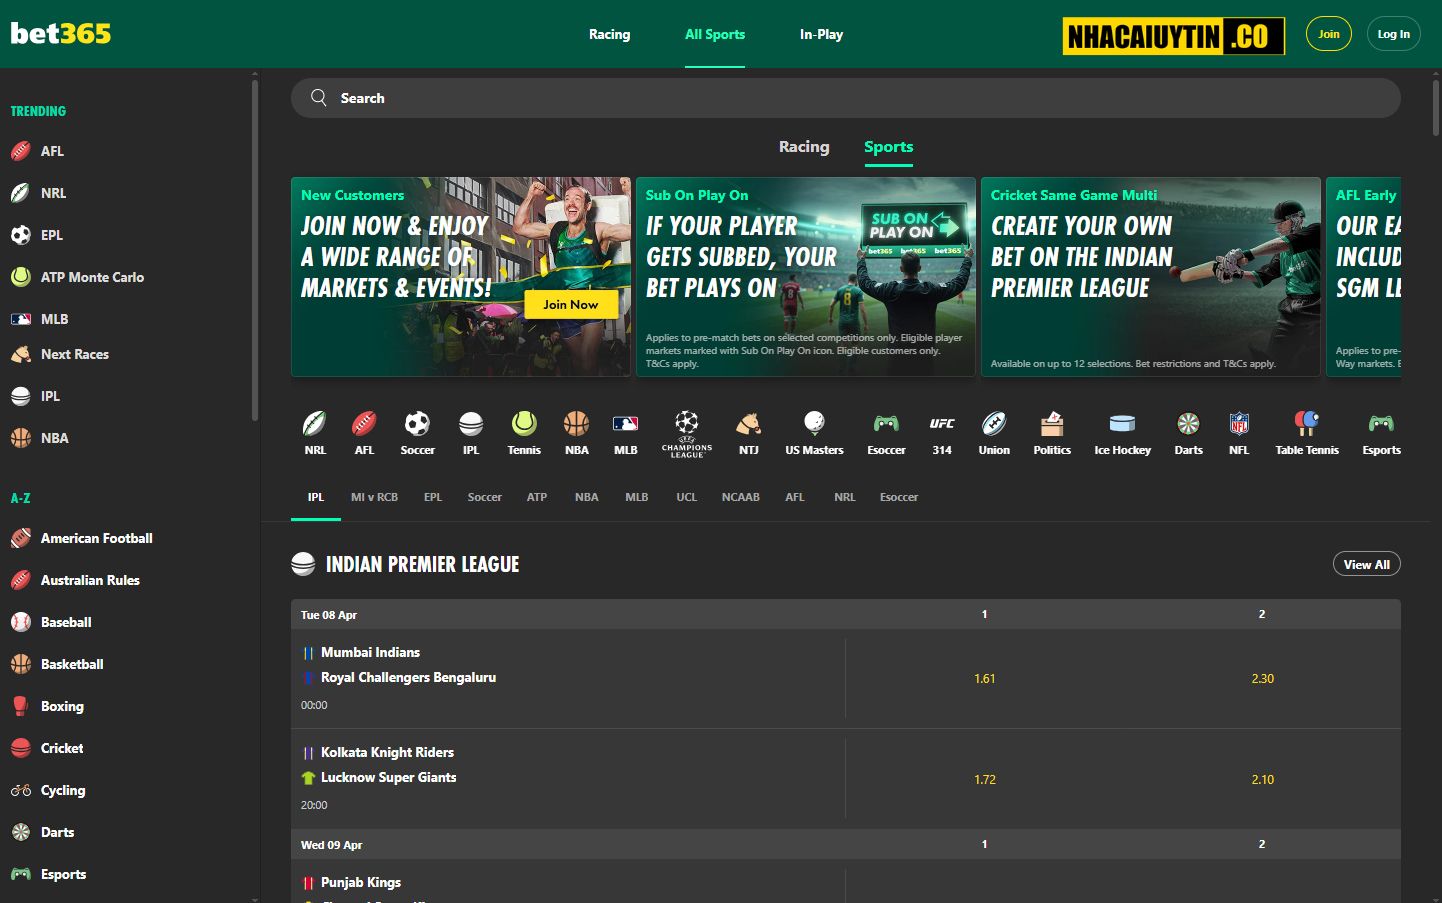Screen dimensions: 1442x903
Task: Bet on Lucknow Super Giants at 2.10
Action: [1262, 779]
